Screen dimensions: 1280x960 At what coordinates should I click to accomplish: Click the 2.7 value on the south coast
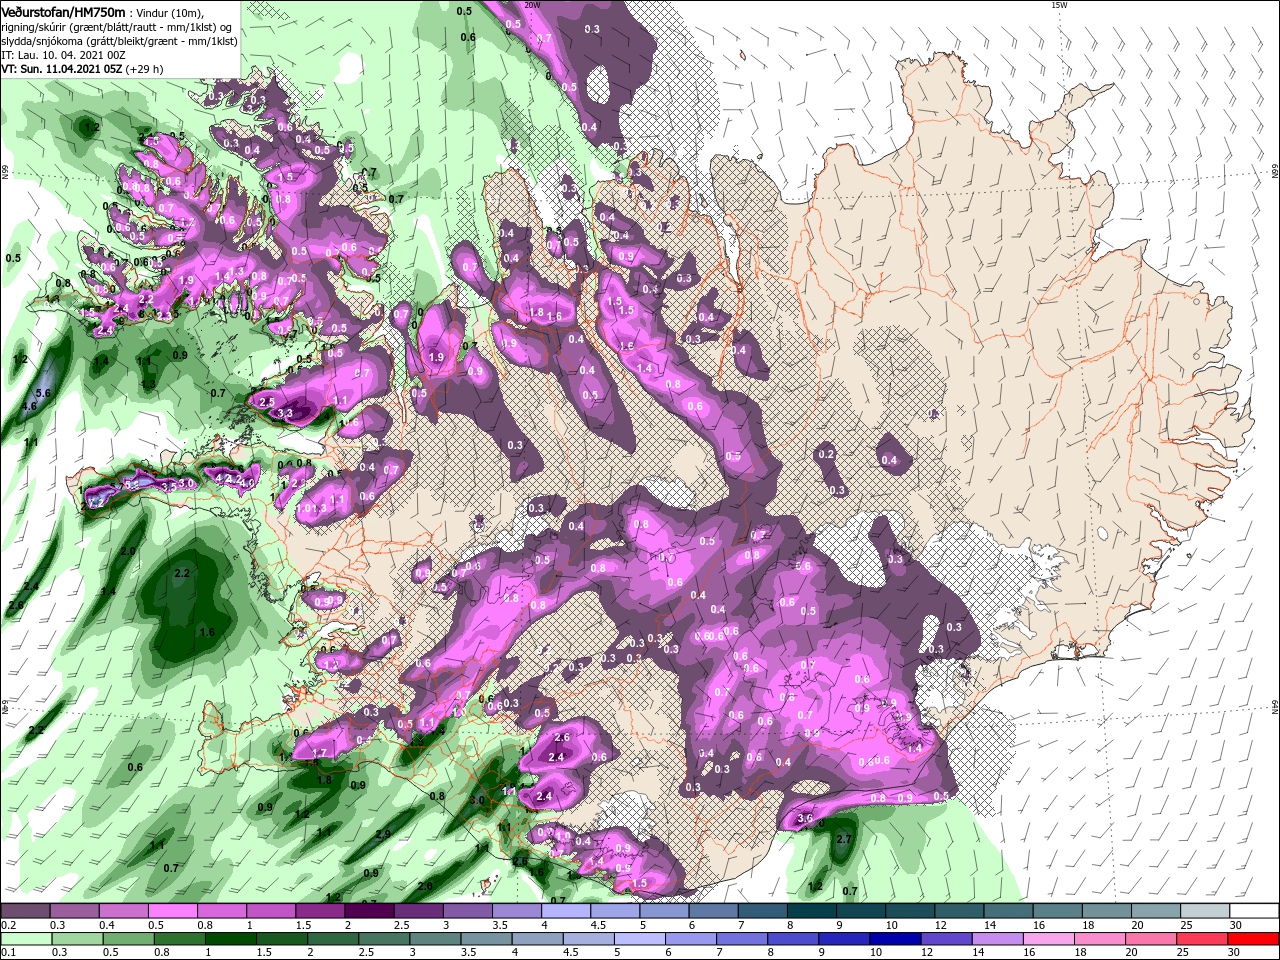click(843, 839)
